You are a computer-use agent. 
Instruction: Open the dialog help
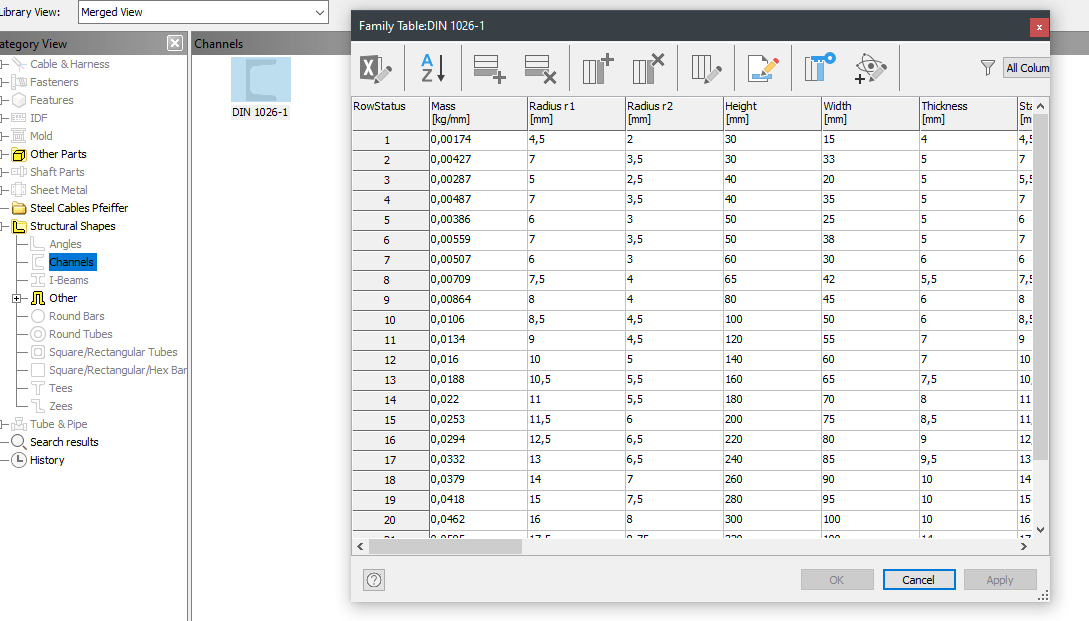click(x=373, y=579)
